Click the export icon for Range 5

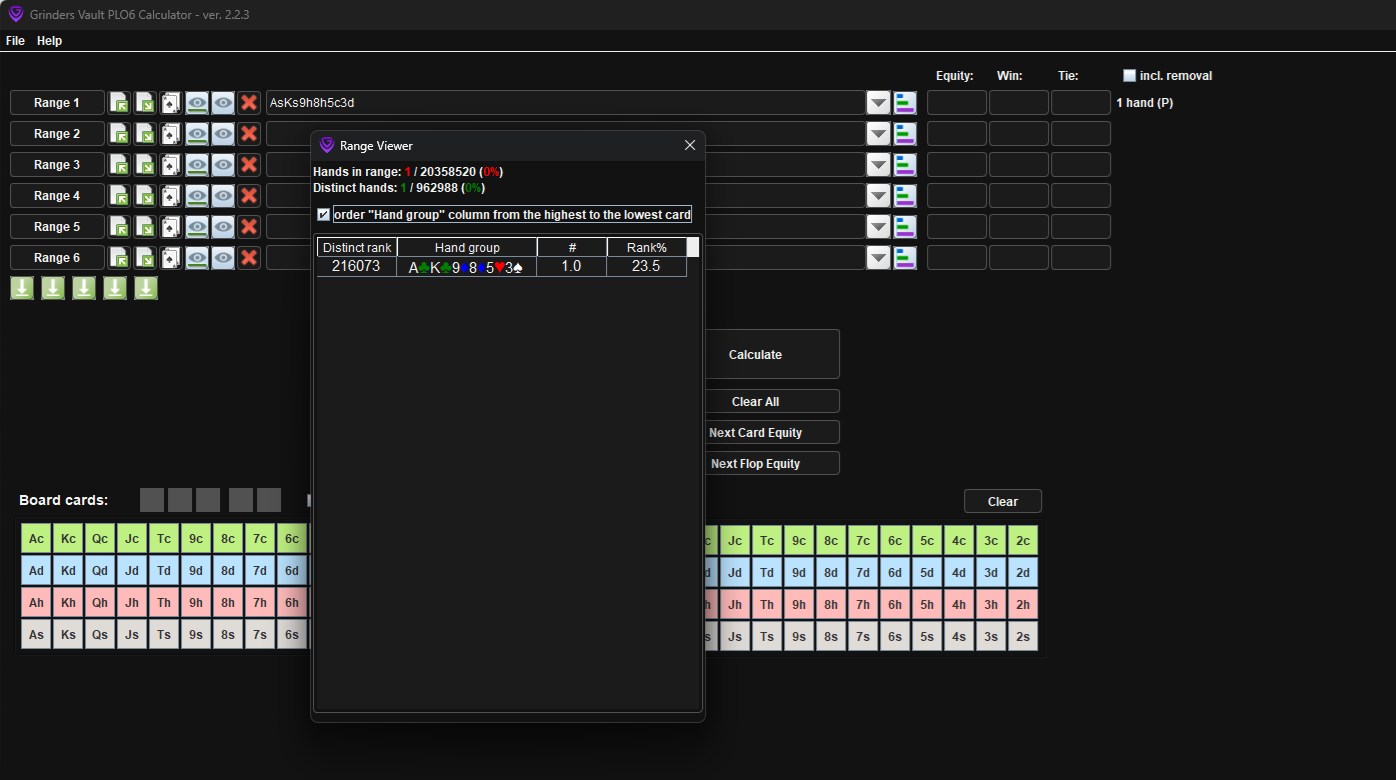145,227
